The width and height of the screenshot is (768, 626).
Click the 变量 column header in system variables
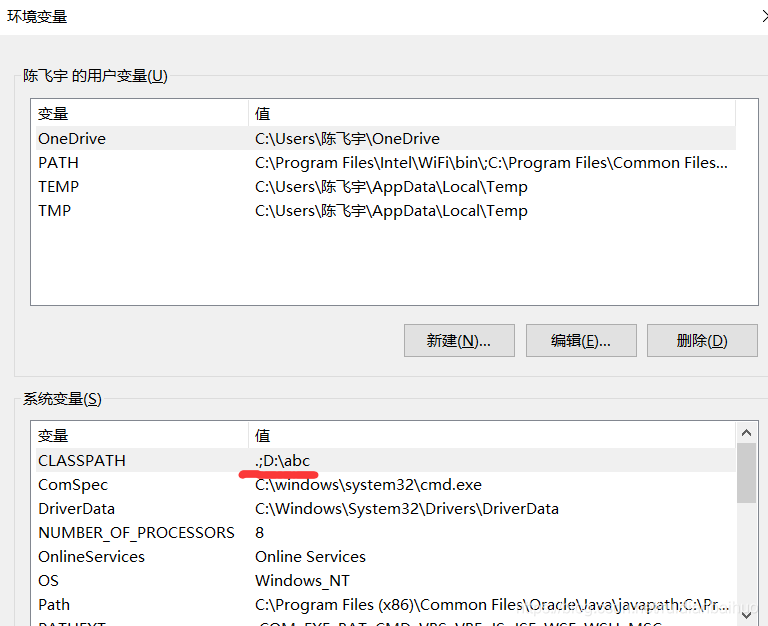[142, 435]
